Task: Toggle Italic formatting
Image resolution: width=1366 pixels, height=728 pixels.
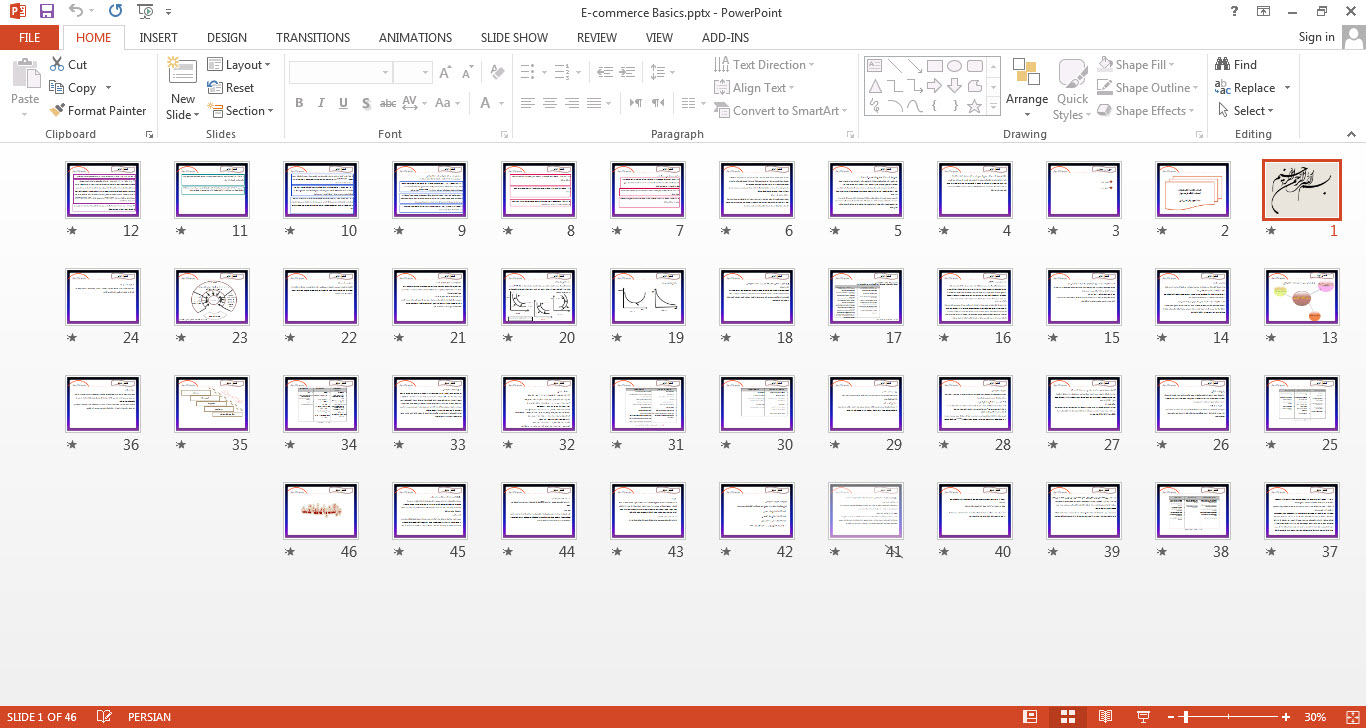Action: pyautogui.click(x=321, y=103)
